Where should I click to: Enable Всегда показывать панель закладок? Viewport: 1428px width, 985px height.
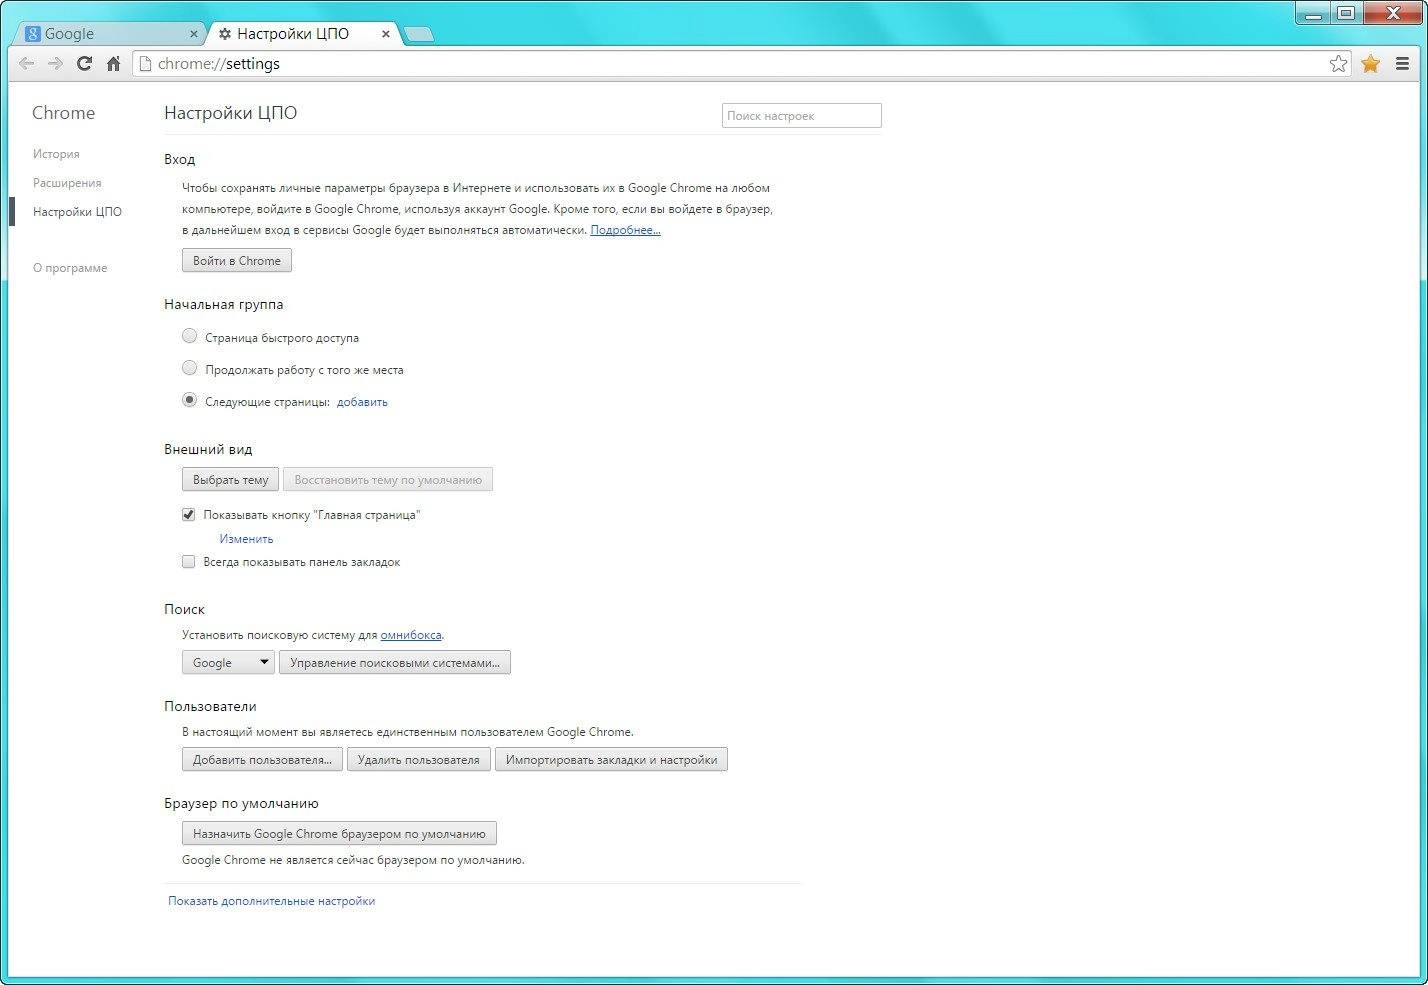(x=188, y=562)
